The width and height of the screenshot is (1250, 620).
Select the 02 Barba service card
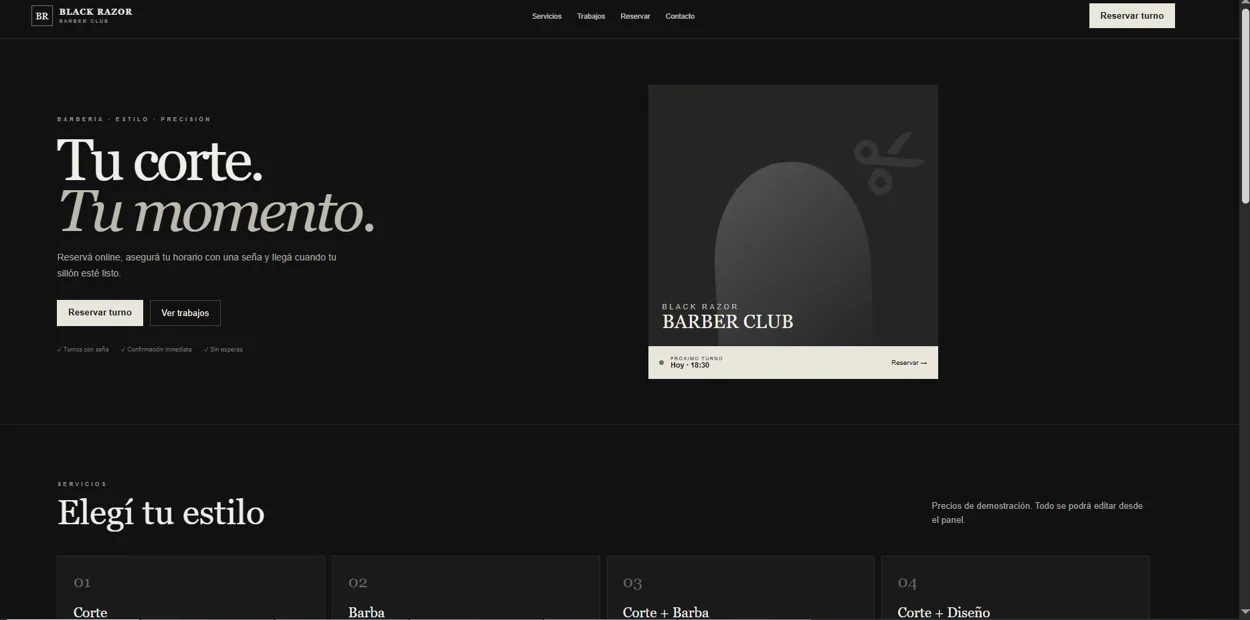coord(466,588)
